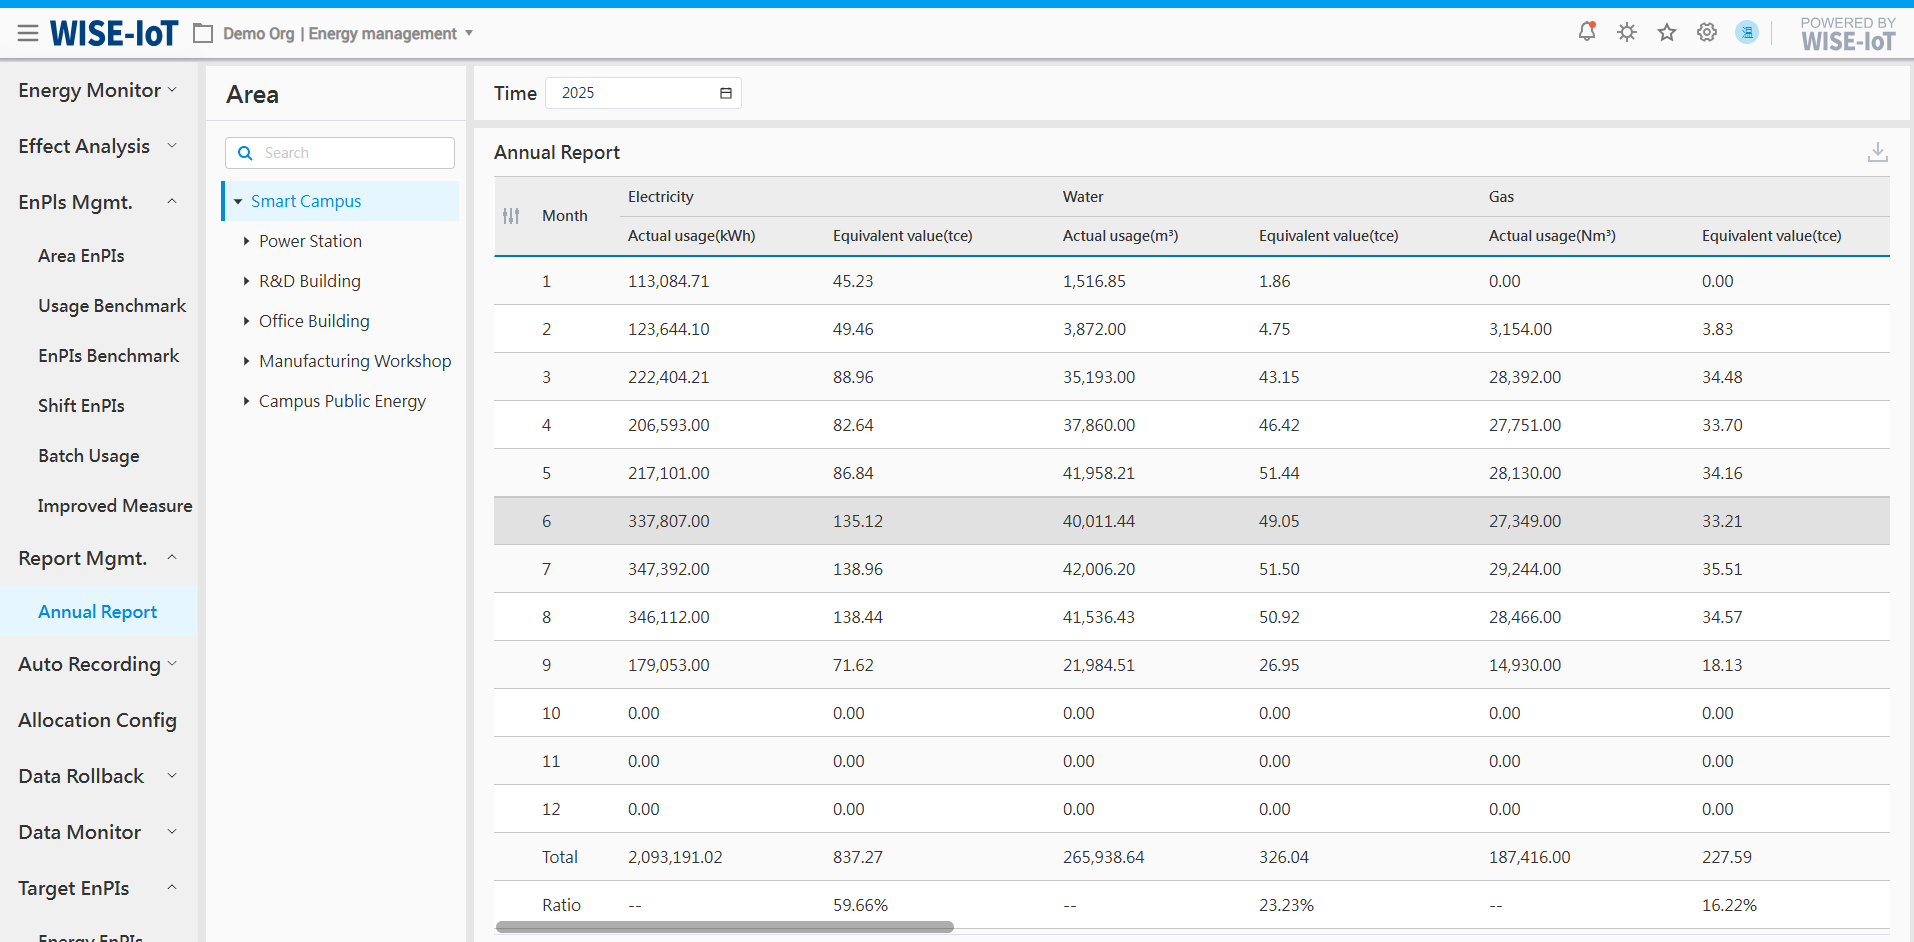This screenshot has height=942, width=1914.
Task: Select Annual Report in sidebar
Action: [97, 612]
